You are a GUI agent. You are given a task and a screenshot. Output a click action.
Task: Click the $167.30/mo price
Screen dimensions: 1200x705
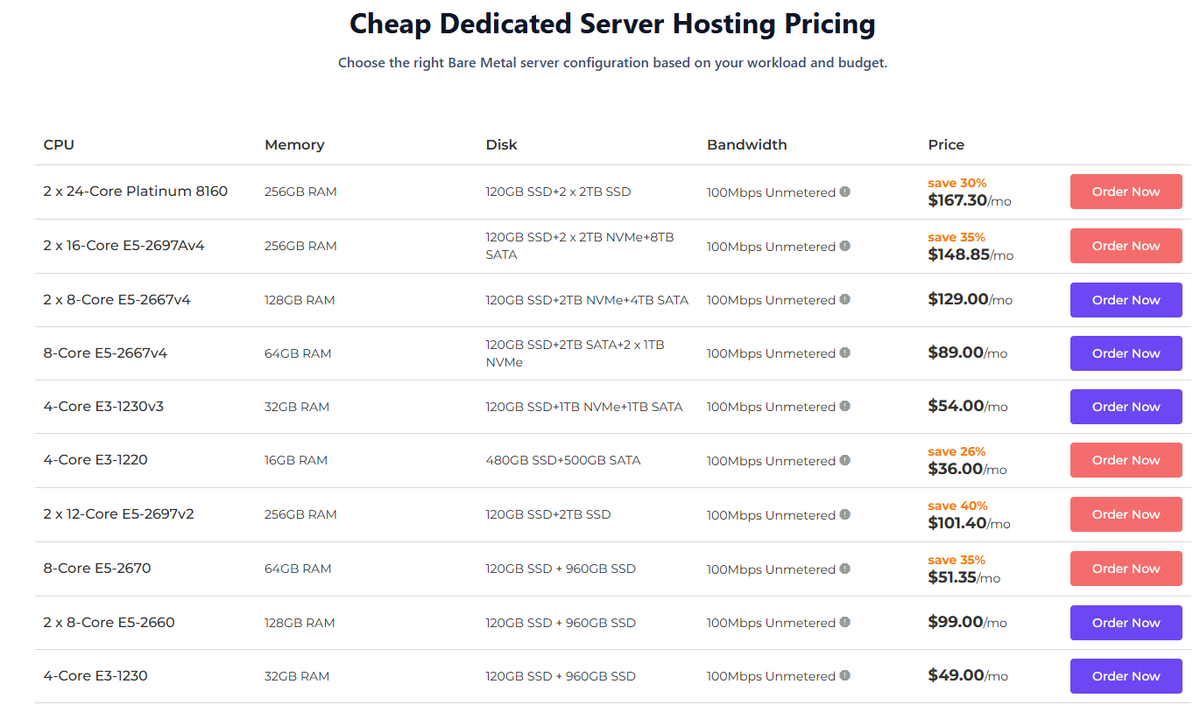pos(969,200)
